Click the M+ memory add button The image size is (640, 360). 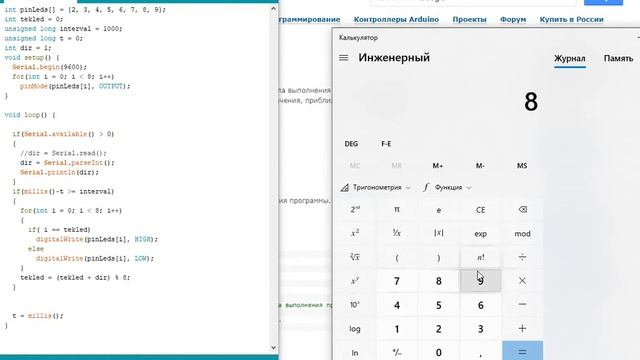[438, 165]
